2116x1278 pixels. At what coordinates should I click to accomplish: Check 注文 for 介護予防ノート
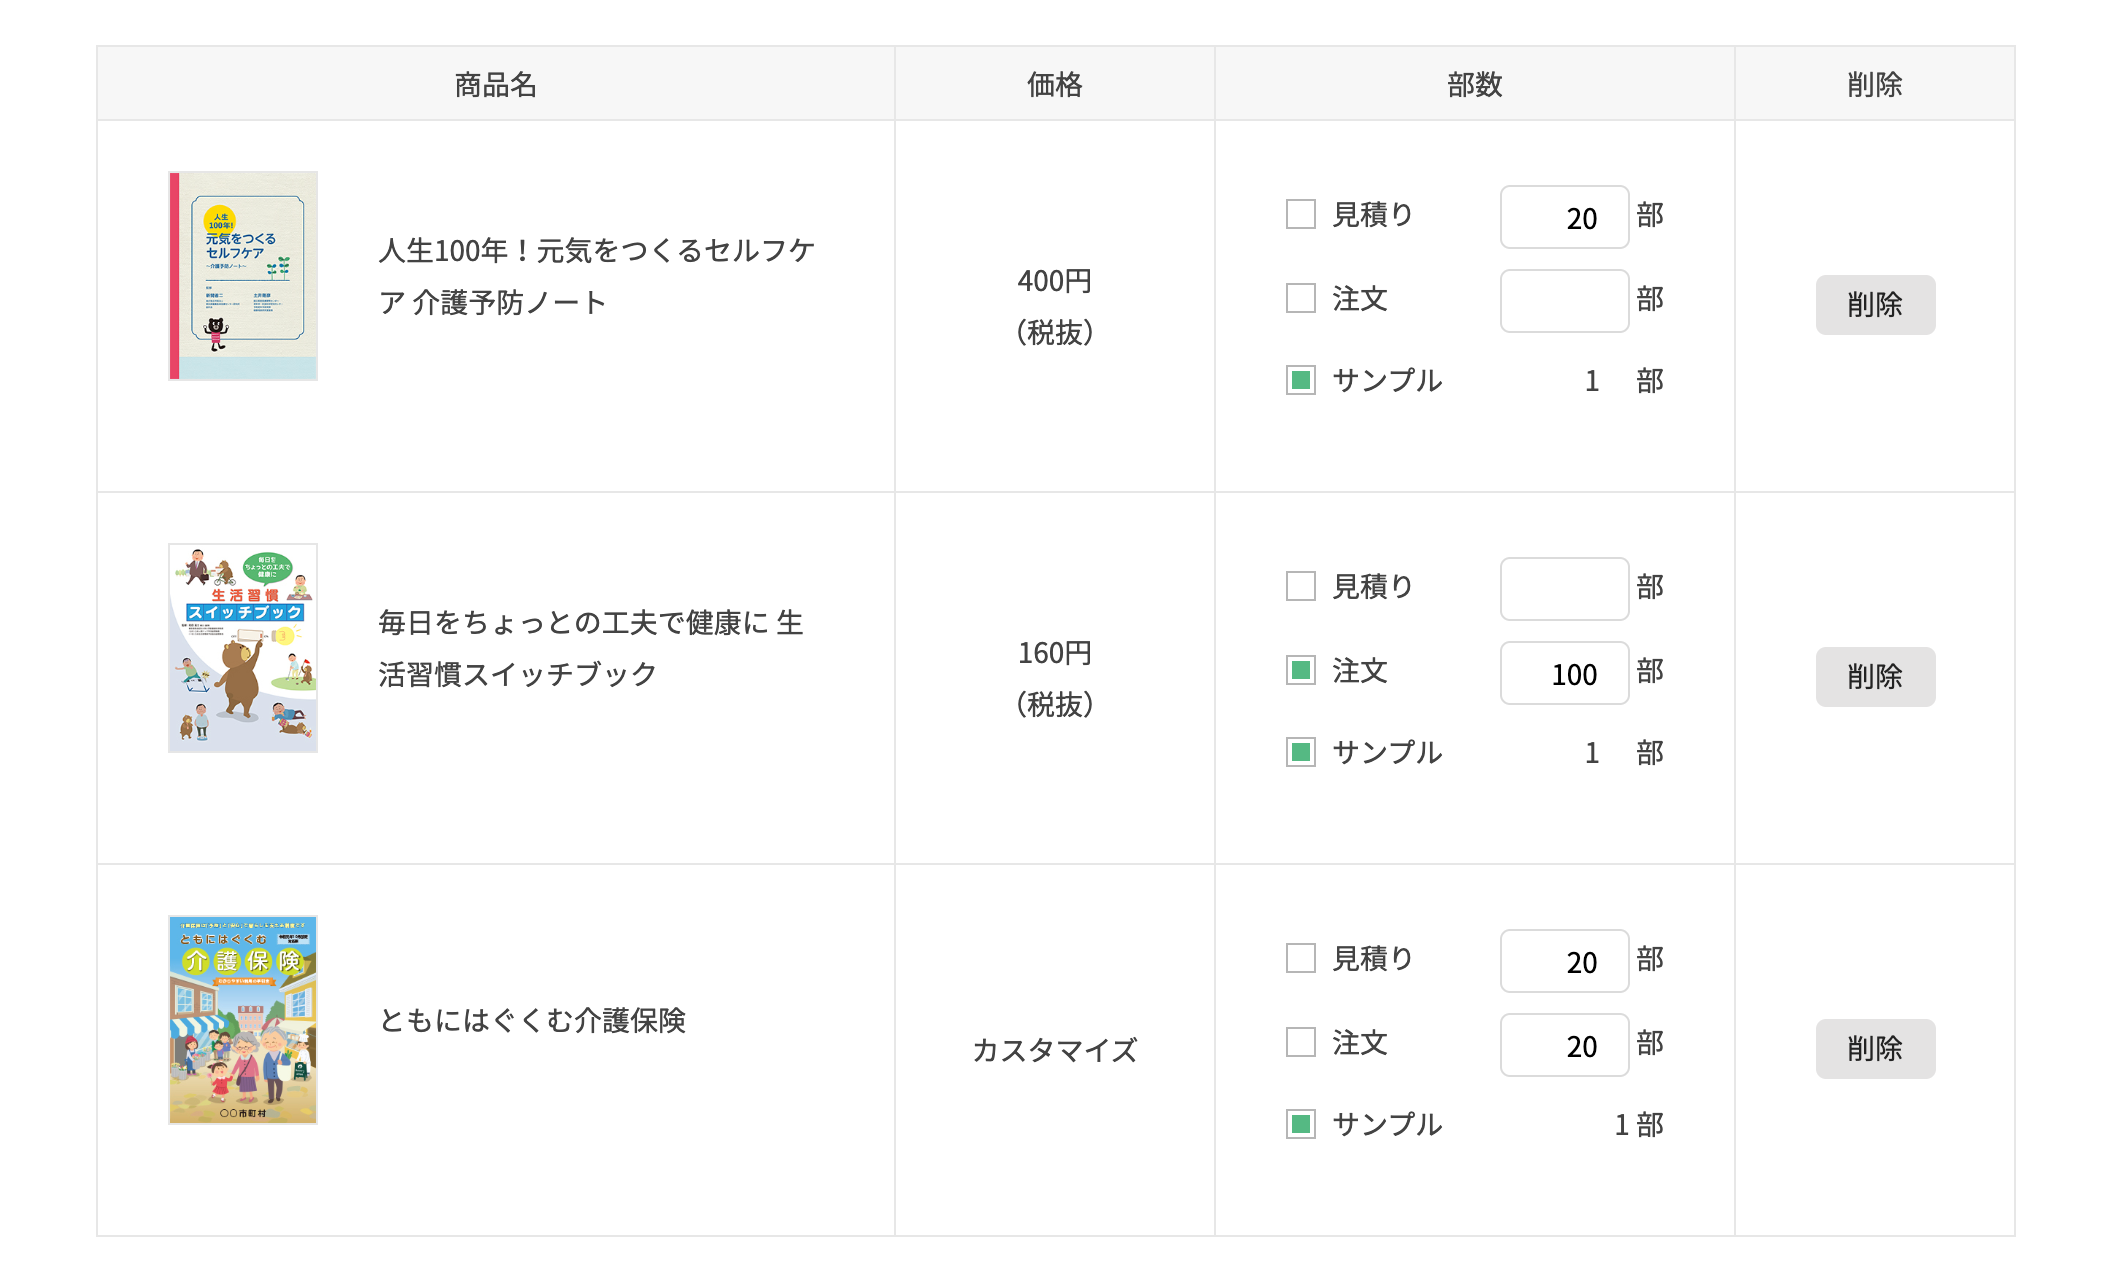(x=1300, y=298)
